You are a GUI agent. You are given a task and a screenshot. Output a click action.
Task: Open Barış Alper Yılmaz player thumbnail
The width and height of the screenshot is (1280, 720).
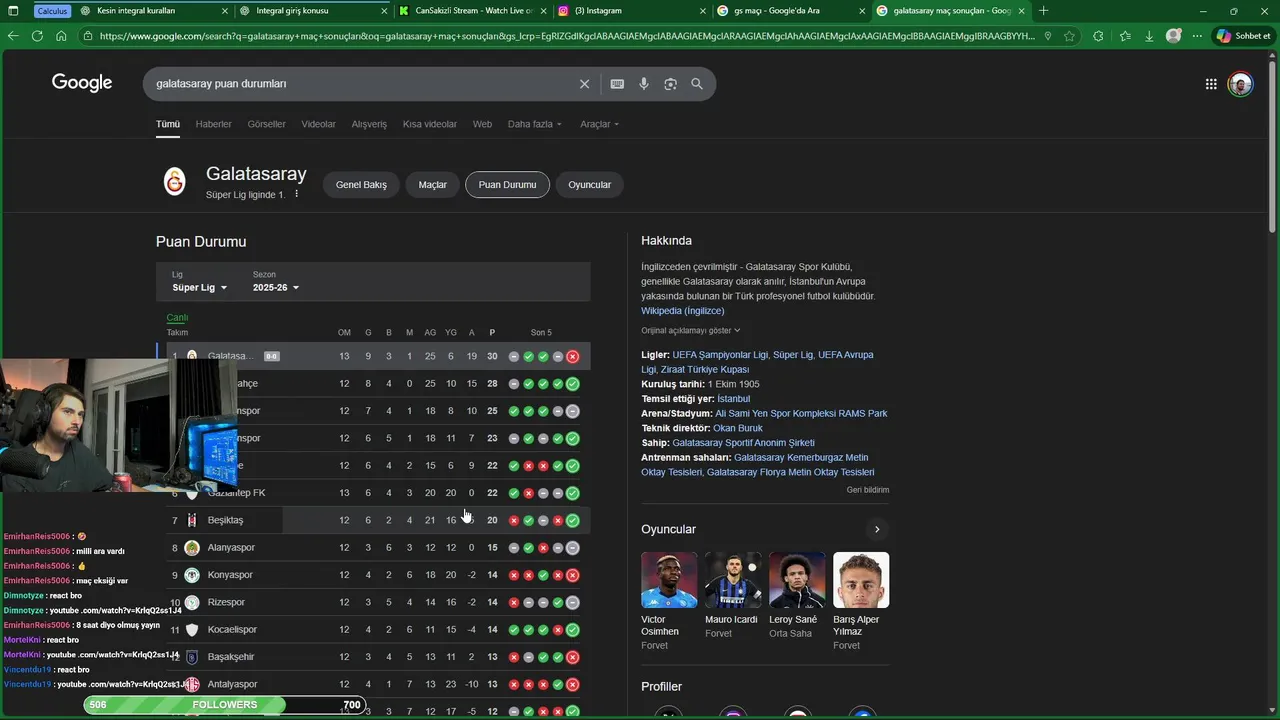tap(861, 580)
